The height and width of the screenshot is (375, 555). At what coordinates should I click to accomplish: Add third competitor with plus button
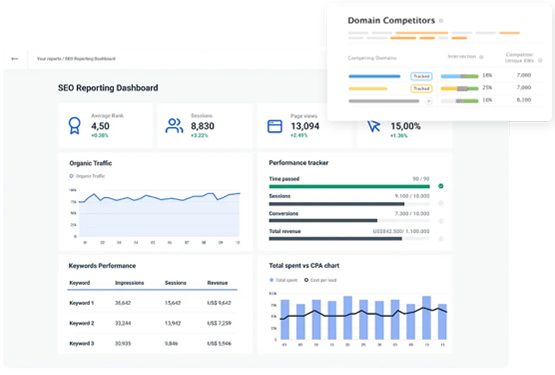429,101
